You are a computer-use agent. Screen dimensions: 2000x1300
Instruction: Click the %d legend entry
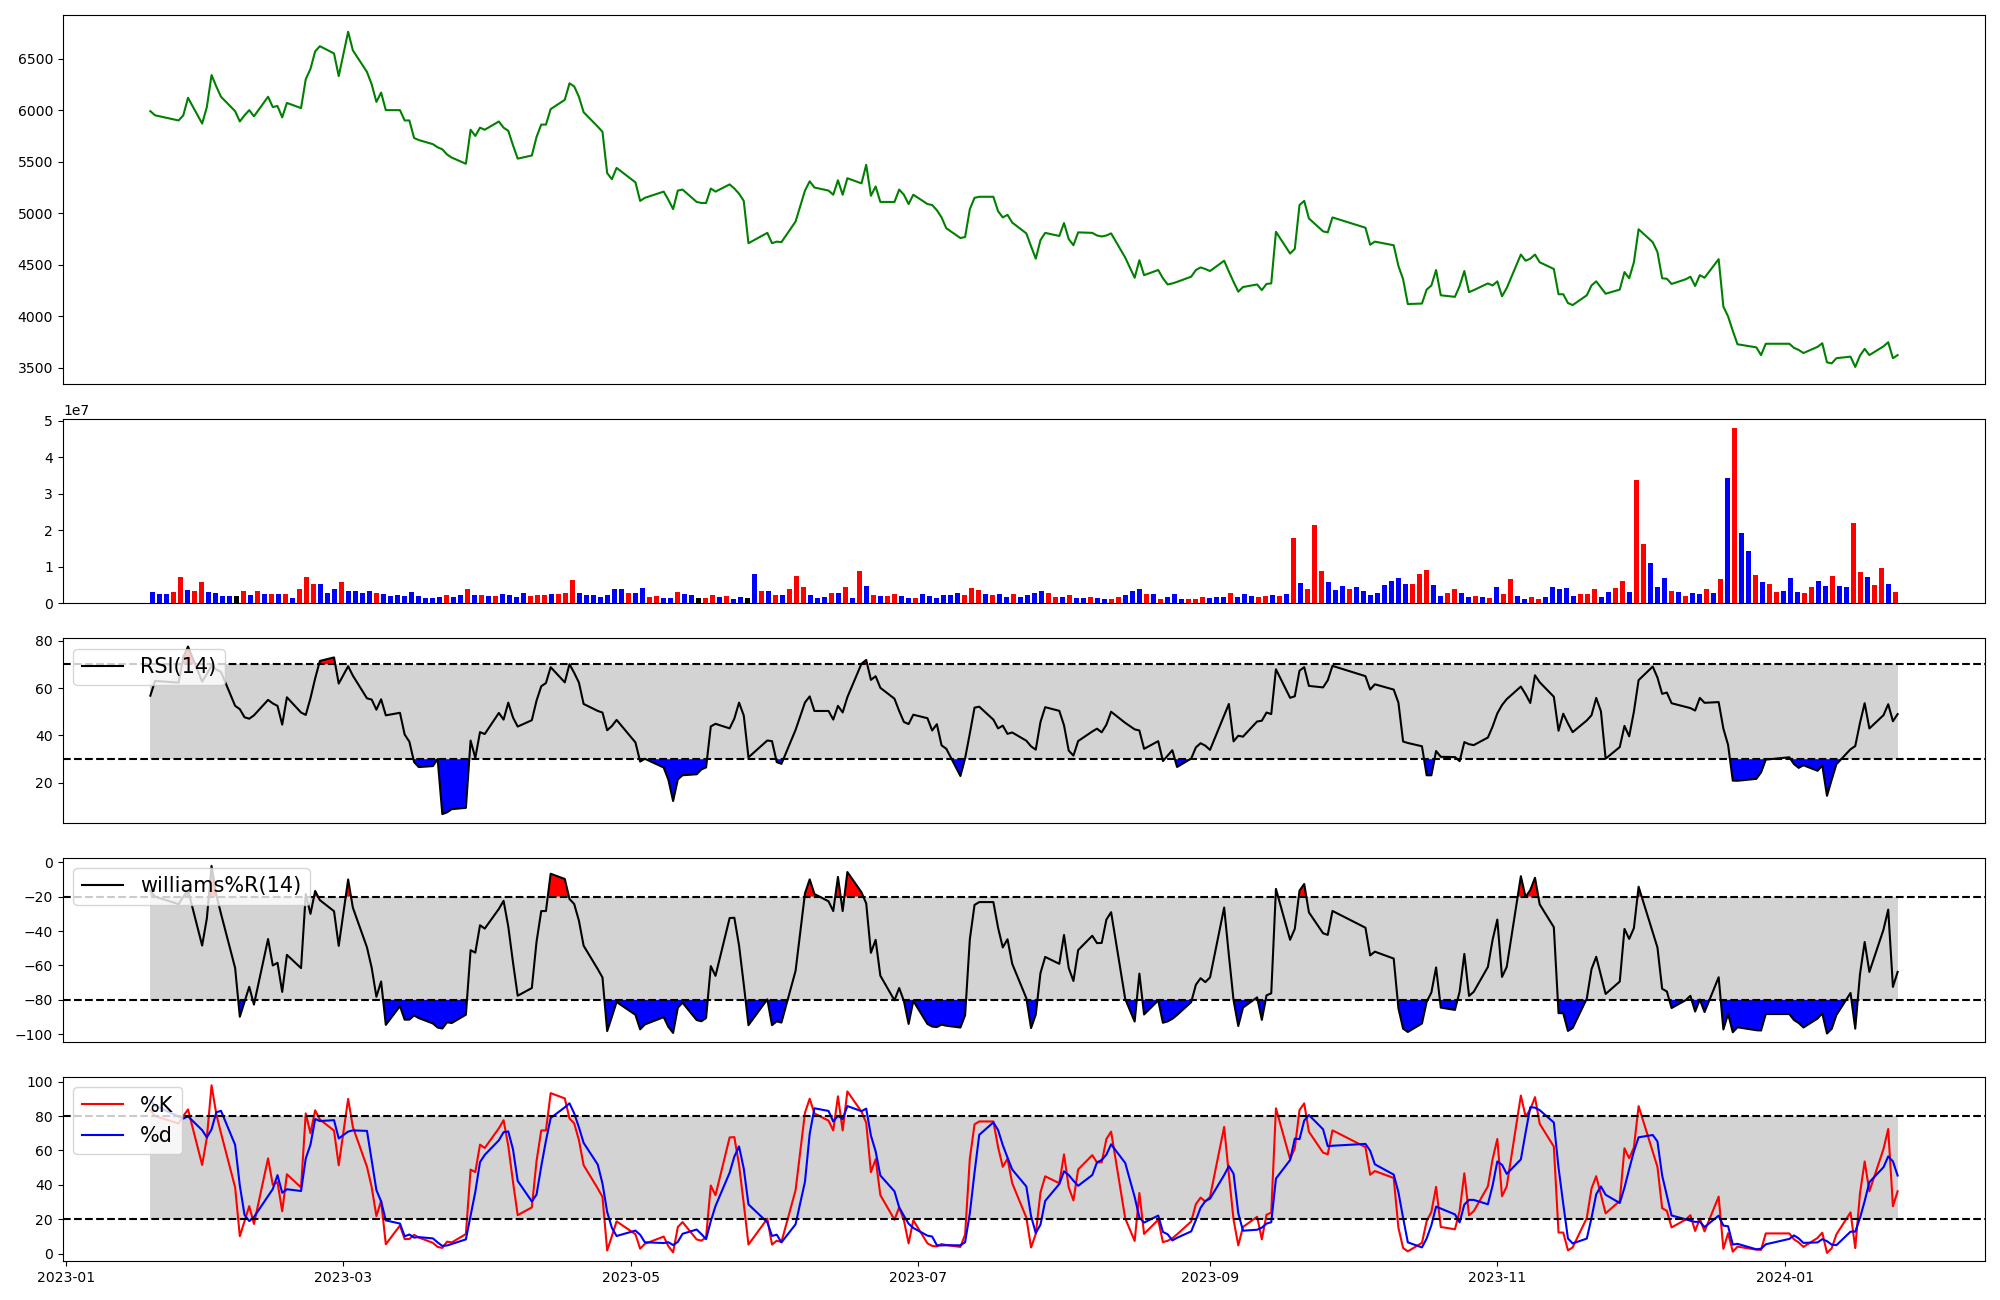click(155, 1135)
